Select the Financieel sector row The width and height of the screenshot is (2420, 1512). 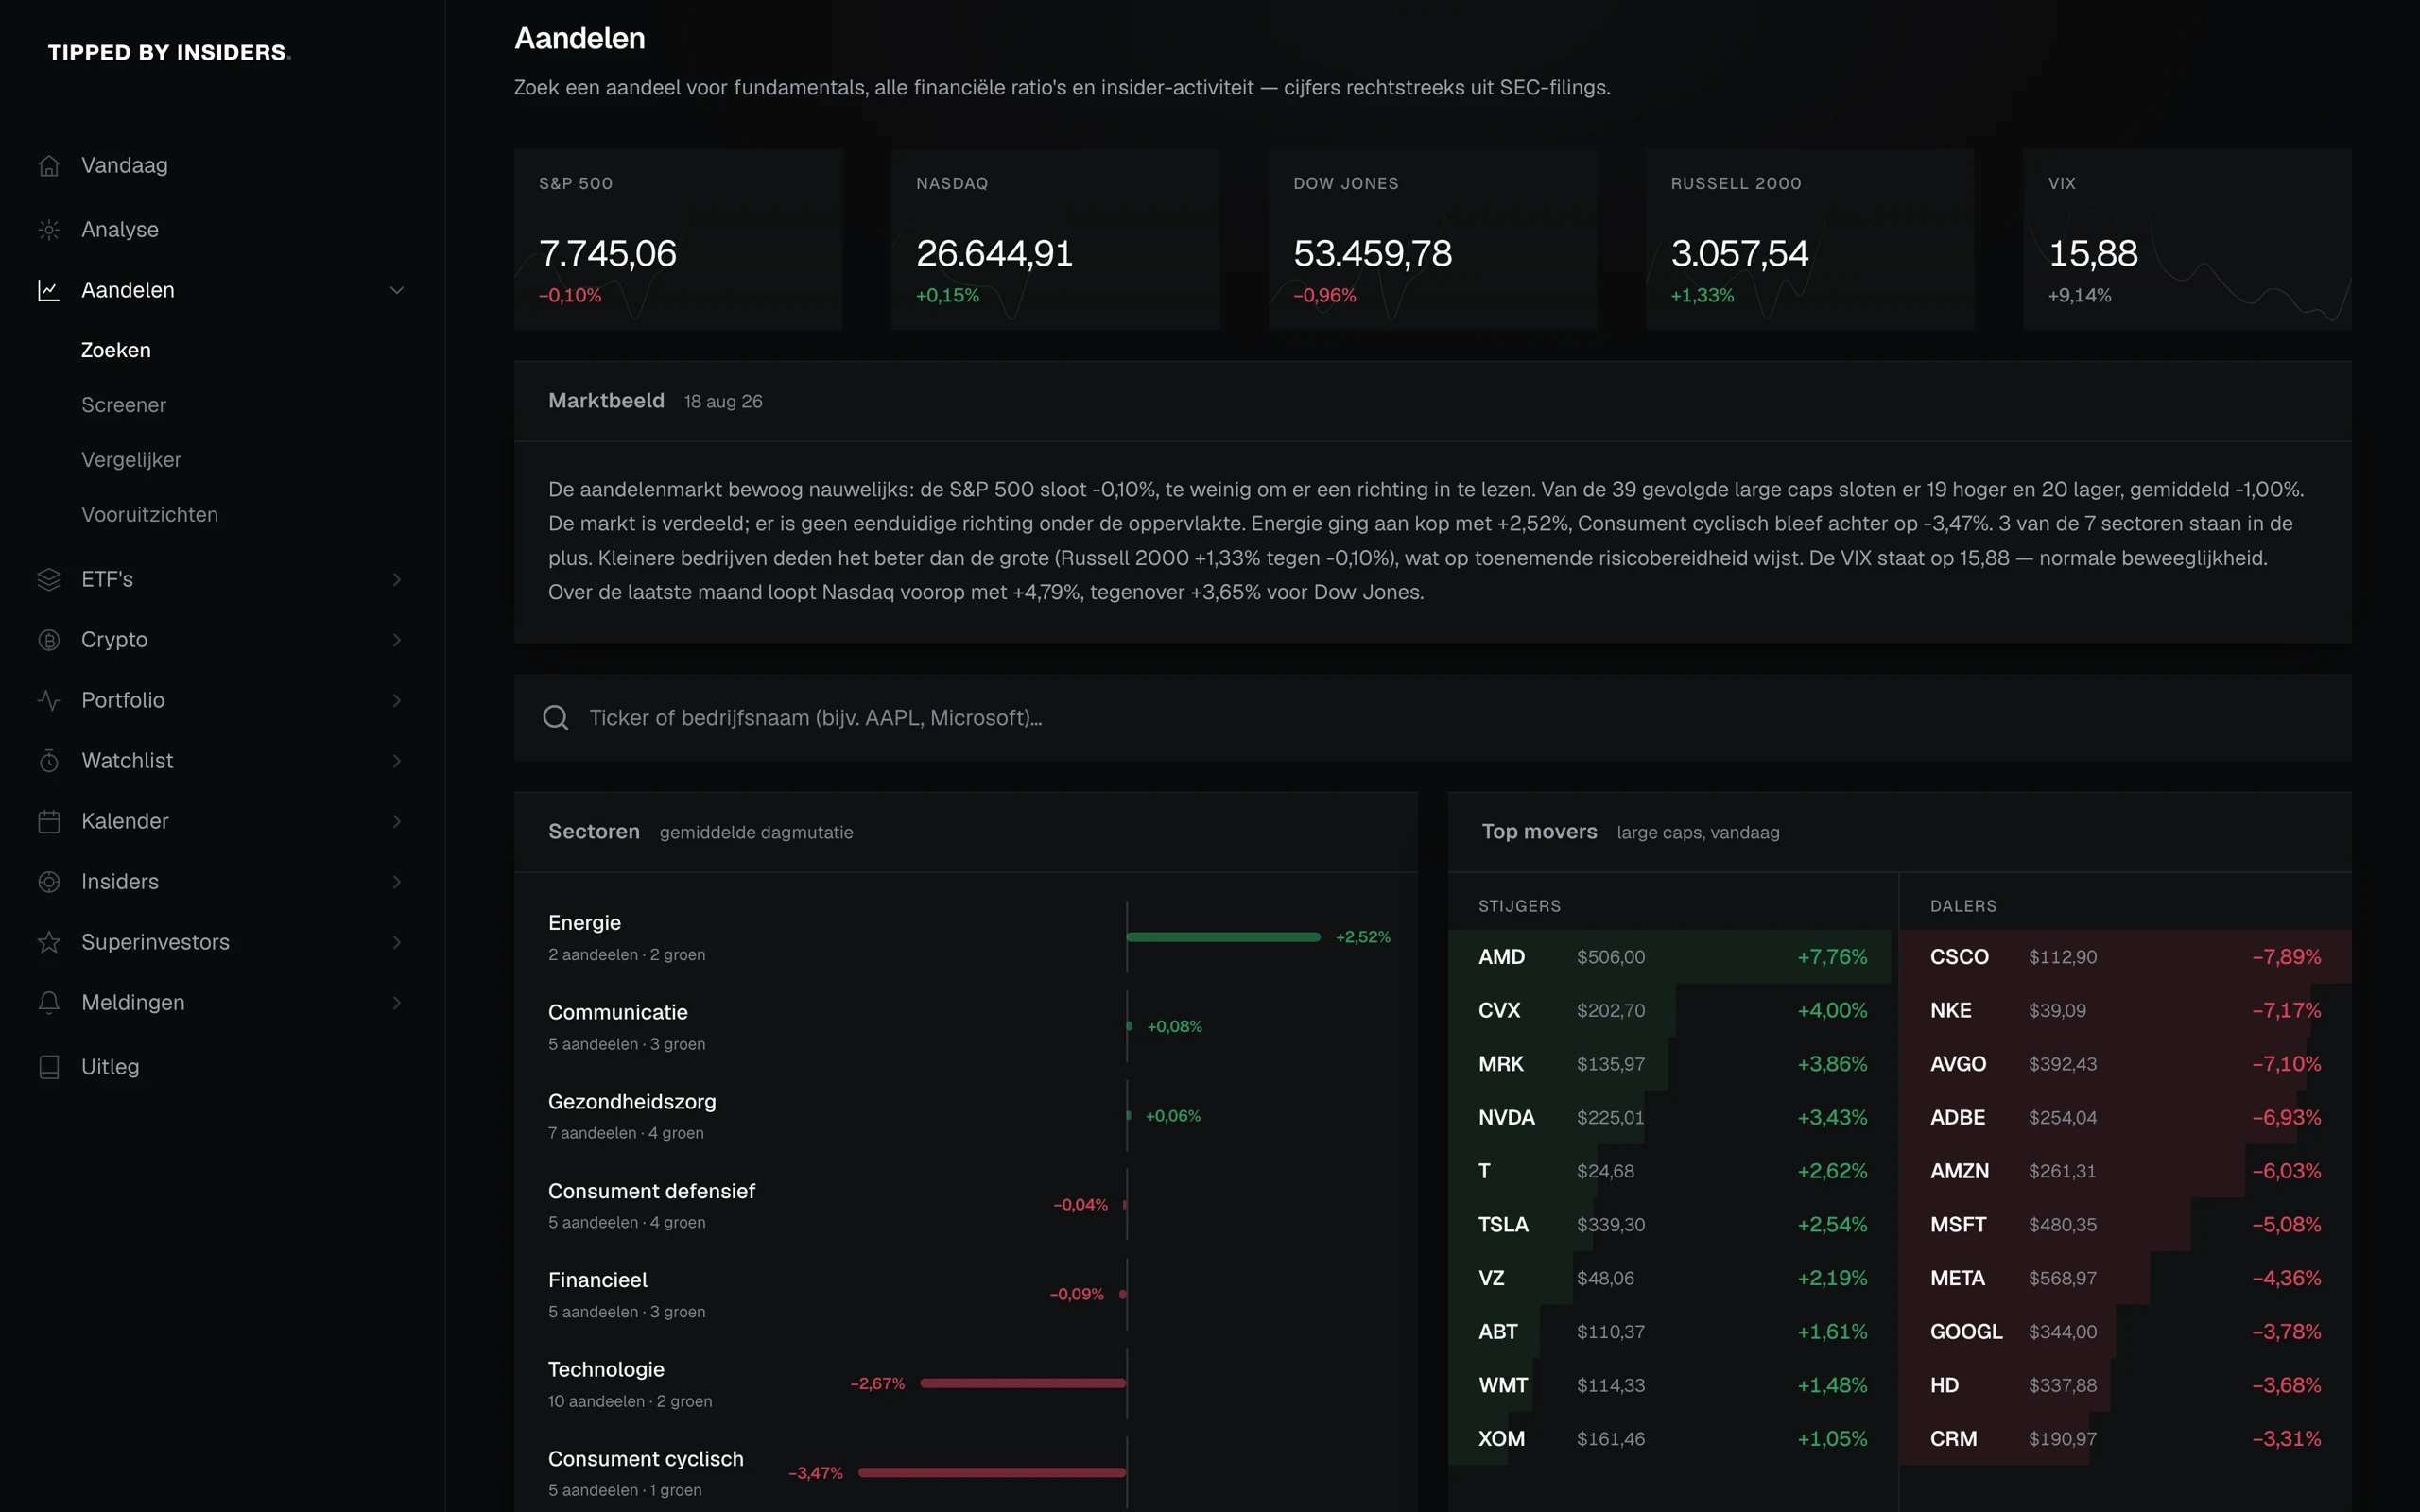pyautogui.click(x=966, y=1295)
